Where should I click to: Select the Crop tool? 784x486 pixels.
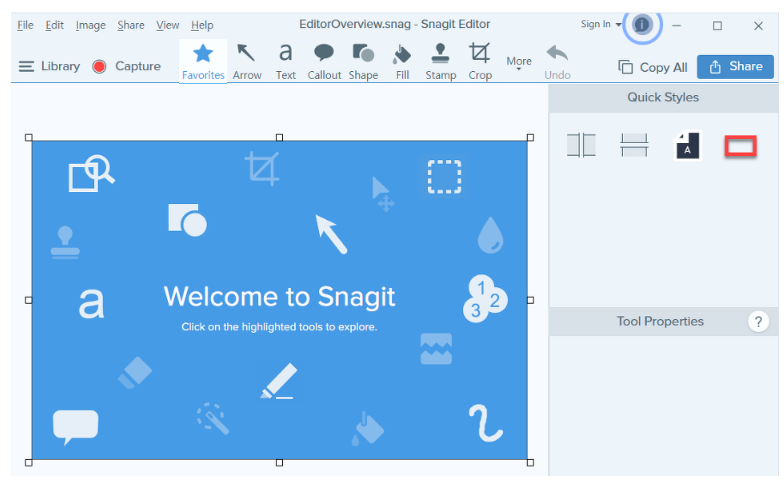480,62
